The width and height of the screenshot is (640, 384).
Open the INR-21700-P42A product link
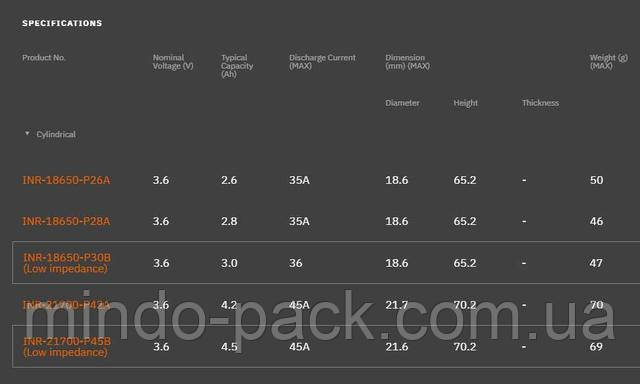tap(66, 304)
